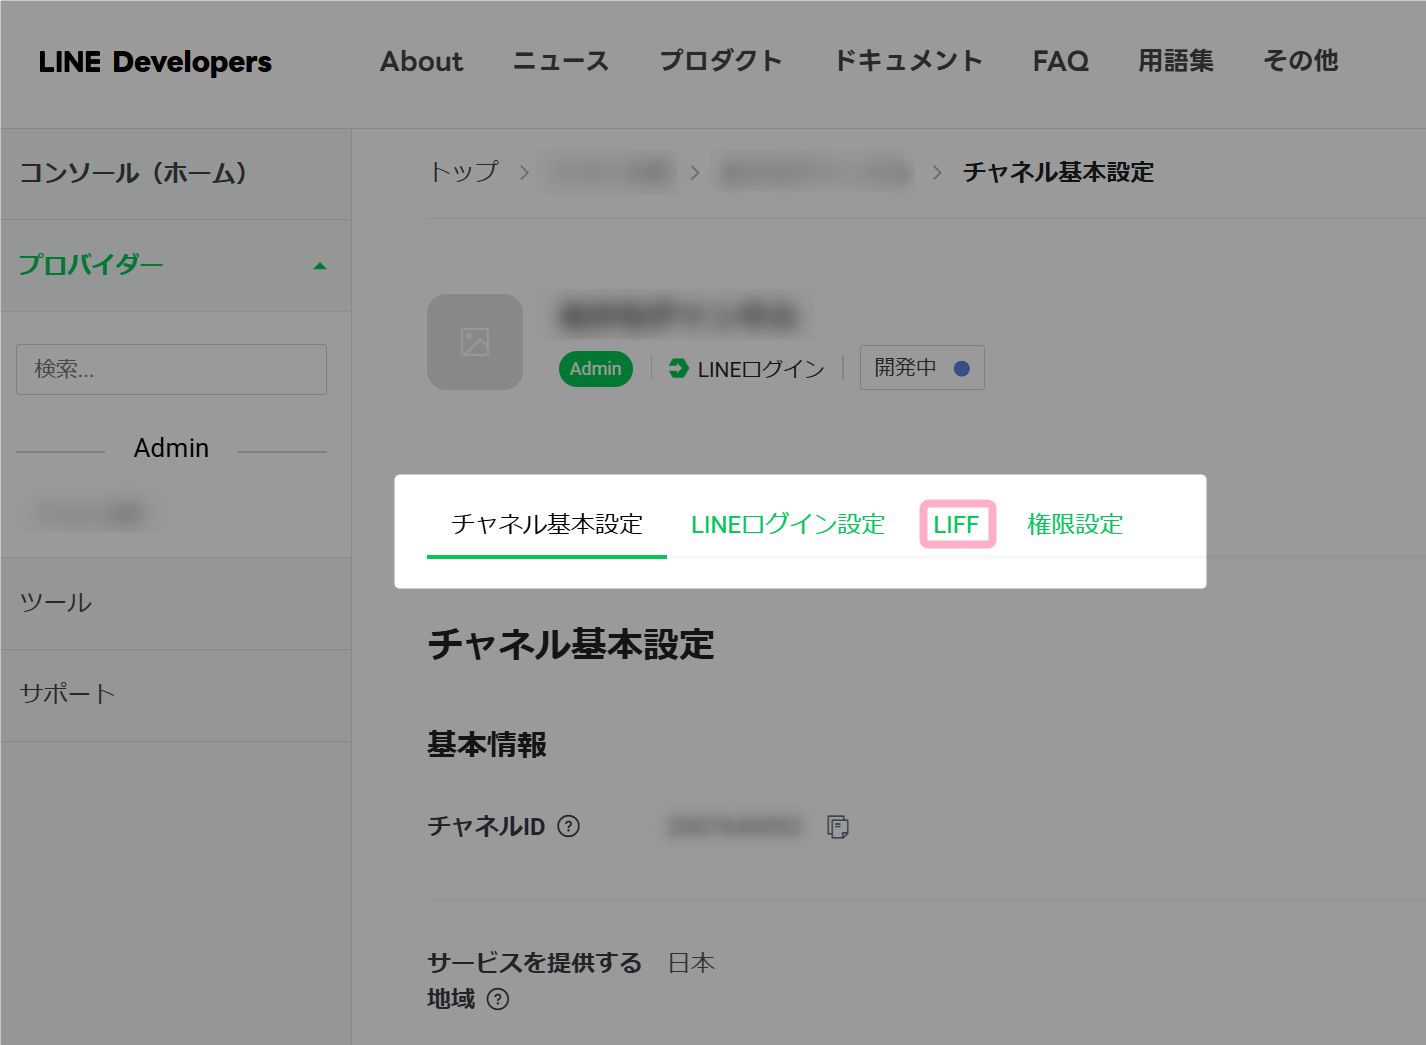Click the channel image placeholder thumbnail
This screenshot has height=1045, width=1426.
point(475,342)
